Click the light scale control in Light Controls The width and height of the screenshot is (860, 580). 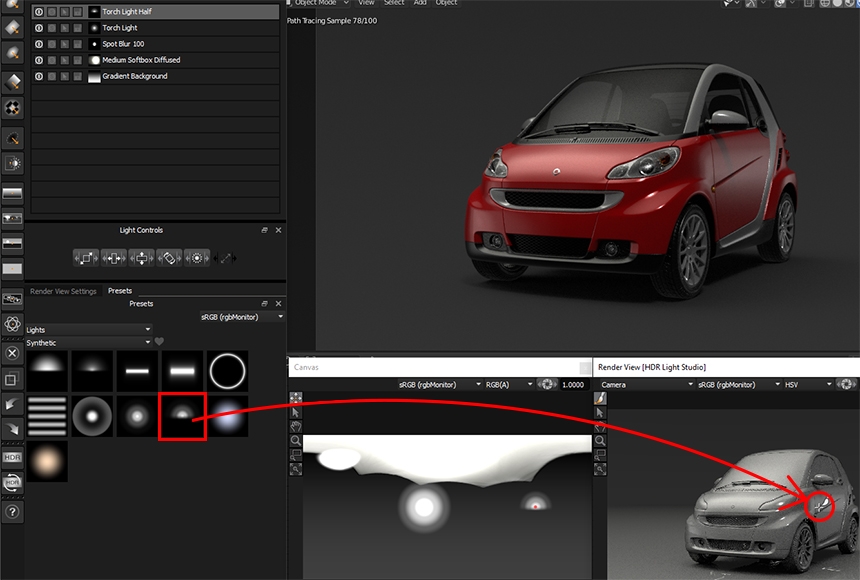point(86,258)
